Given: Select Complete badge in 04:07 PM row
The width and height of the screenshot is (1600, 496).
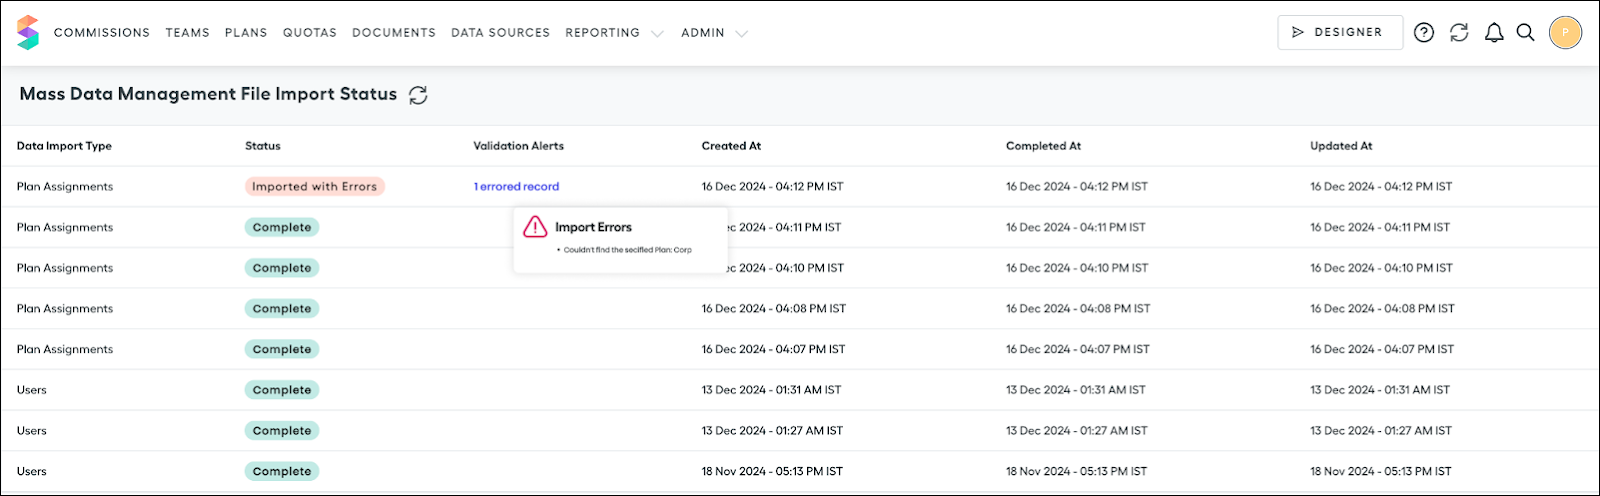Looking at the screenshot, I should point(282,350).
